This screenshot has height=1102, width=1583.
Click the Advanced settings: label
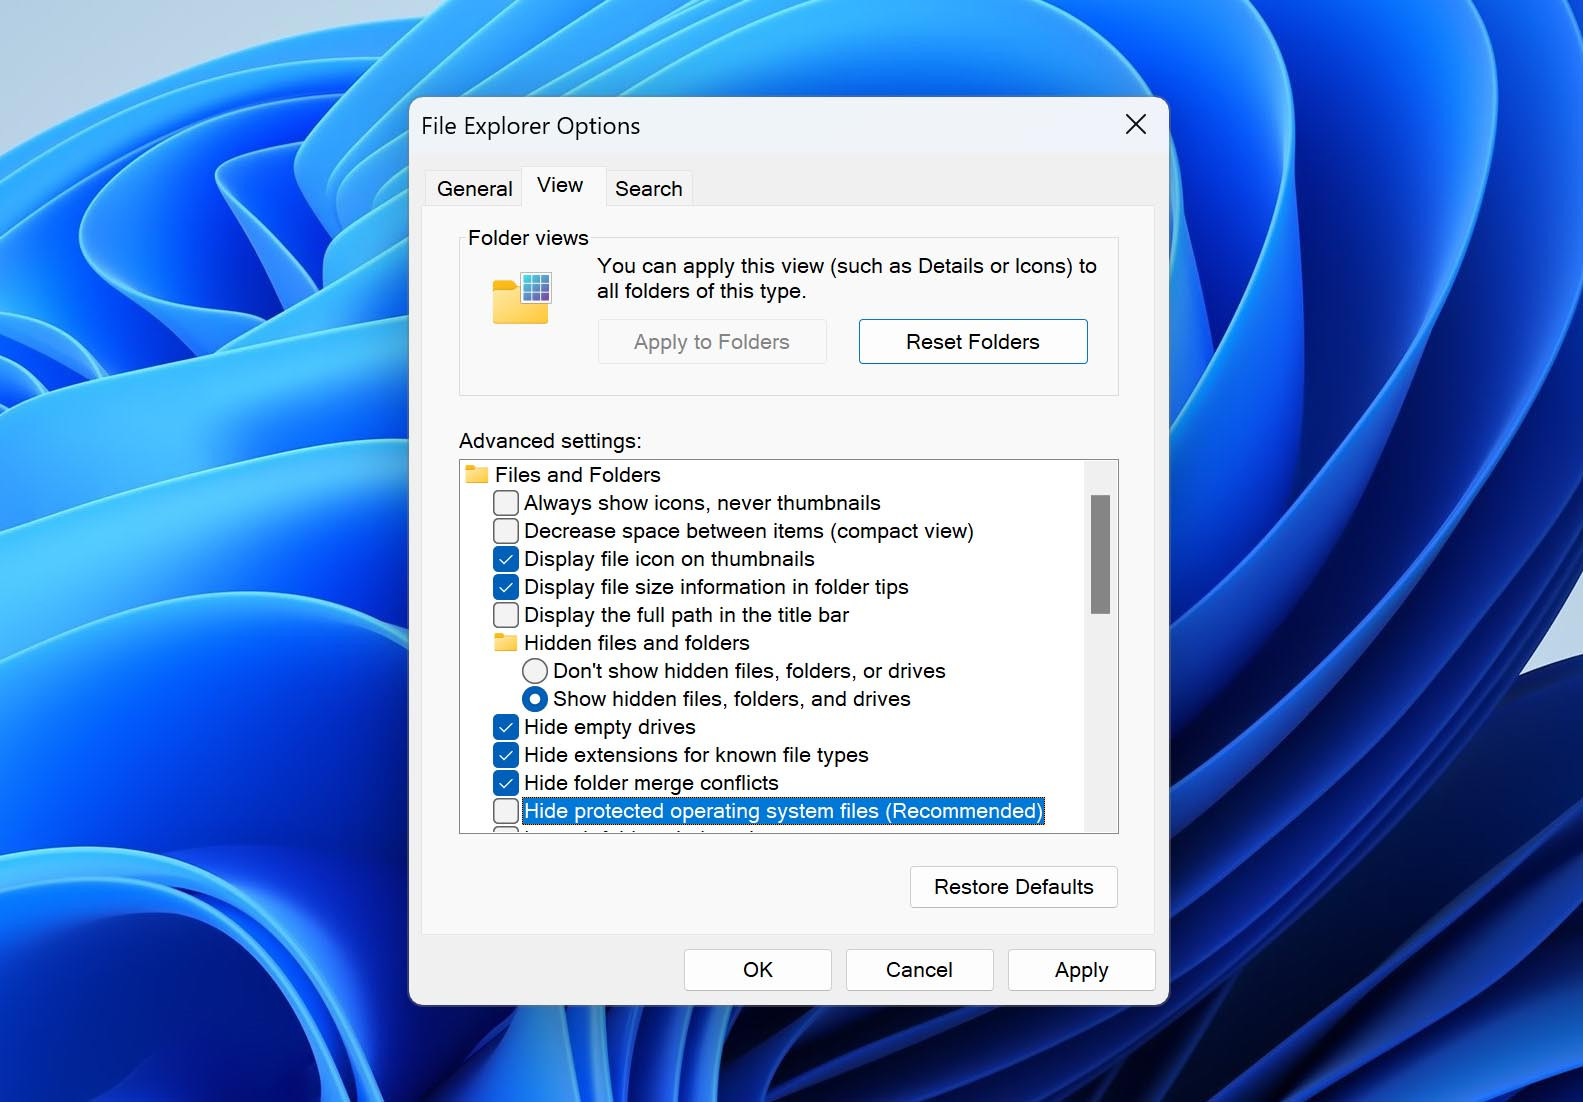(x=550, y=441)
